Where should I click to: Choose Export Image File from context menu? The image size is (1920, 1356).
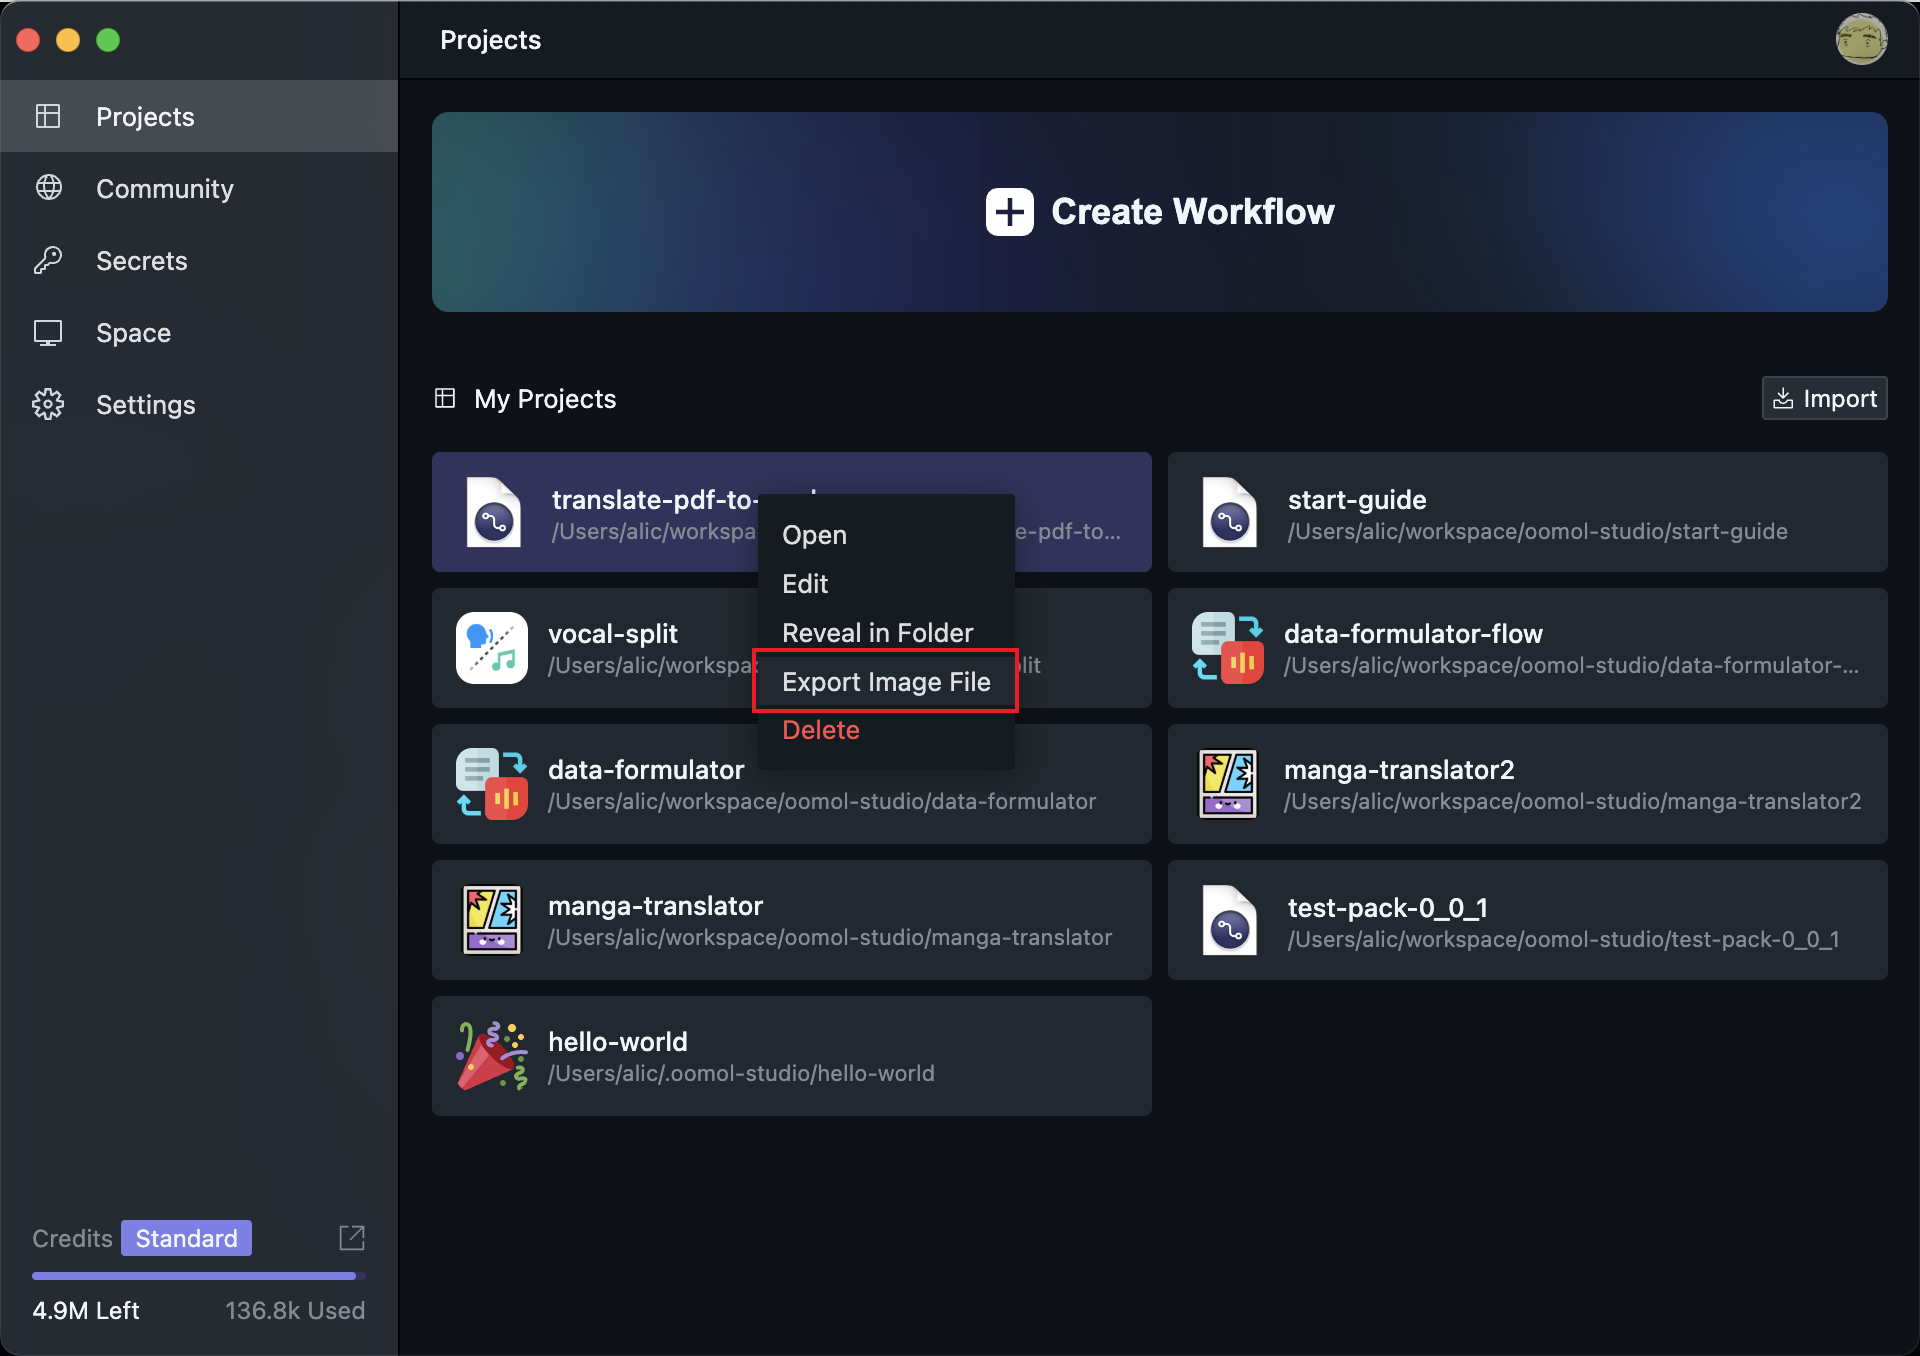click(x=886, y=682)
